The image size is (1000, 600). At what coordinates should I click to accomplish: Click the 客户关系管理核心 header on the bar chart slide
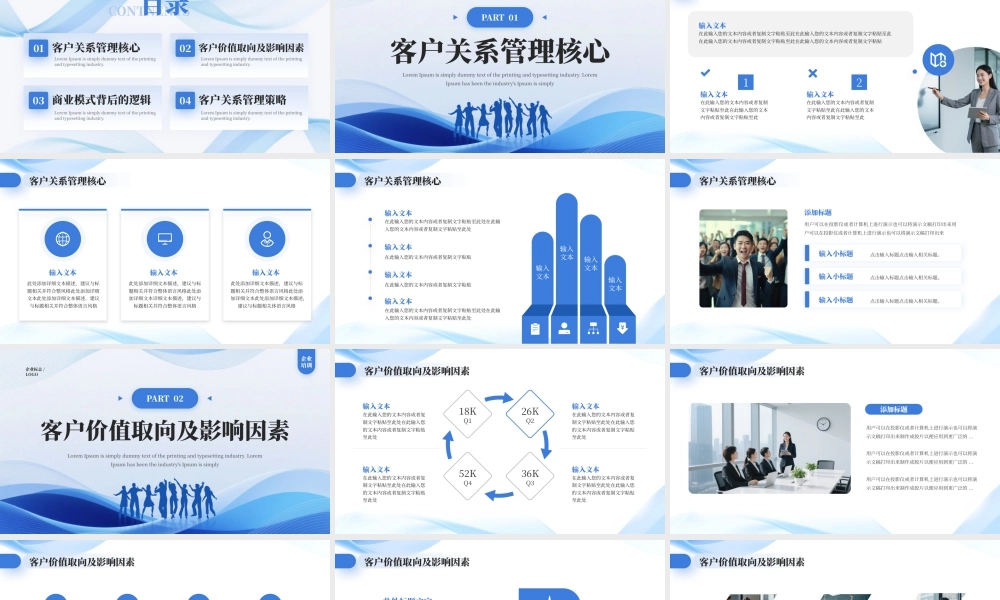tap(402, 181)
